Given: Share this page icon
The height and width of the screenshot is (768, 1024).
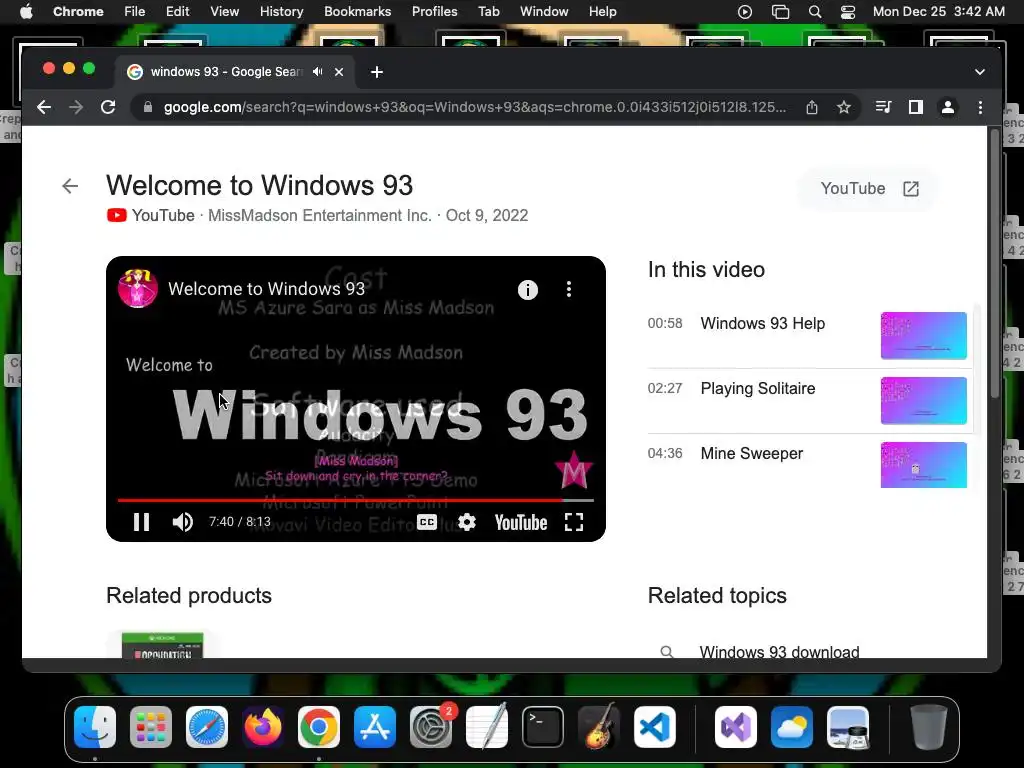Looking at the screenshot, I should pos(812,107).
